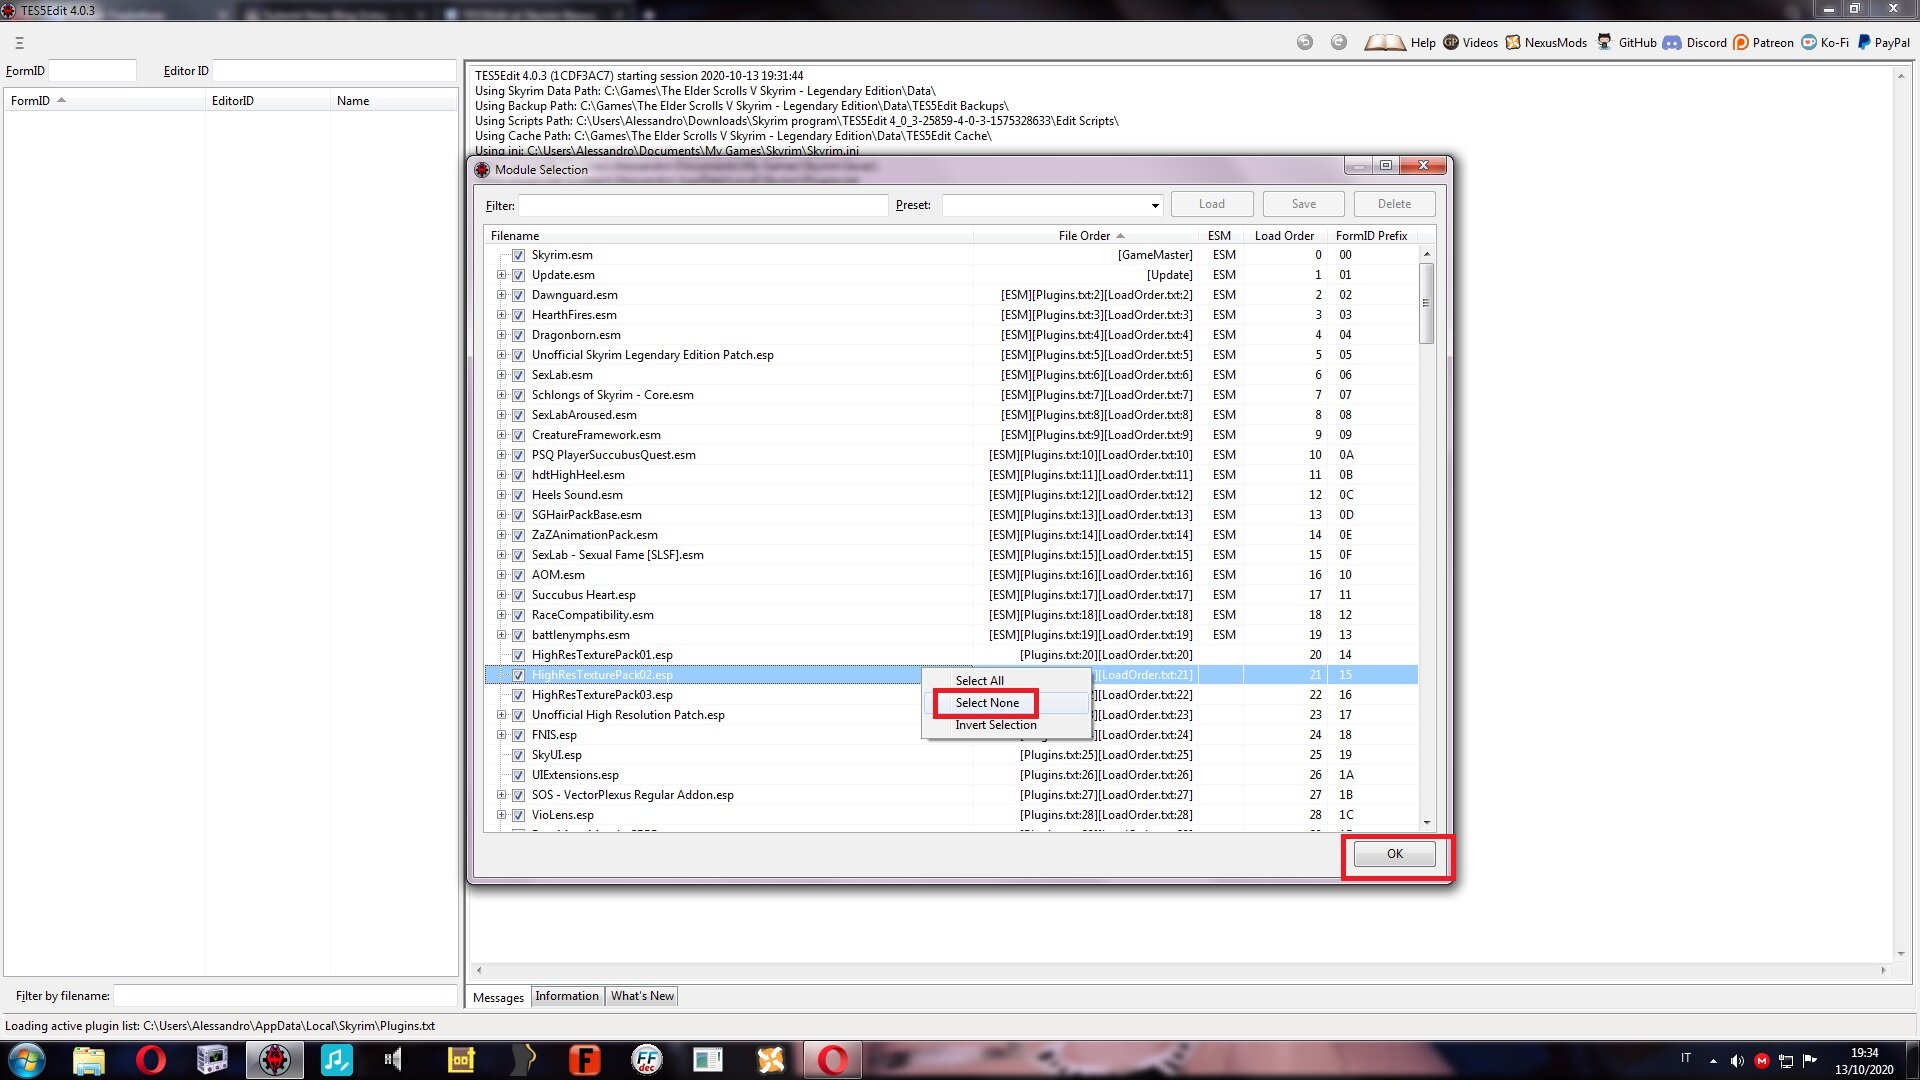Screen dimensions: 1920x1080
Task: Open the Preset dropdown
Action: 1155,205
